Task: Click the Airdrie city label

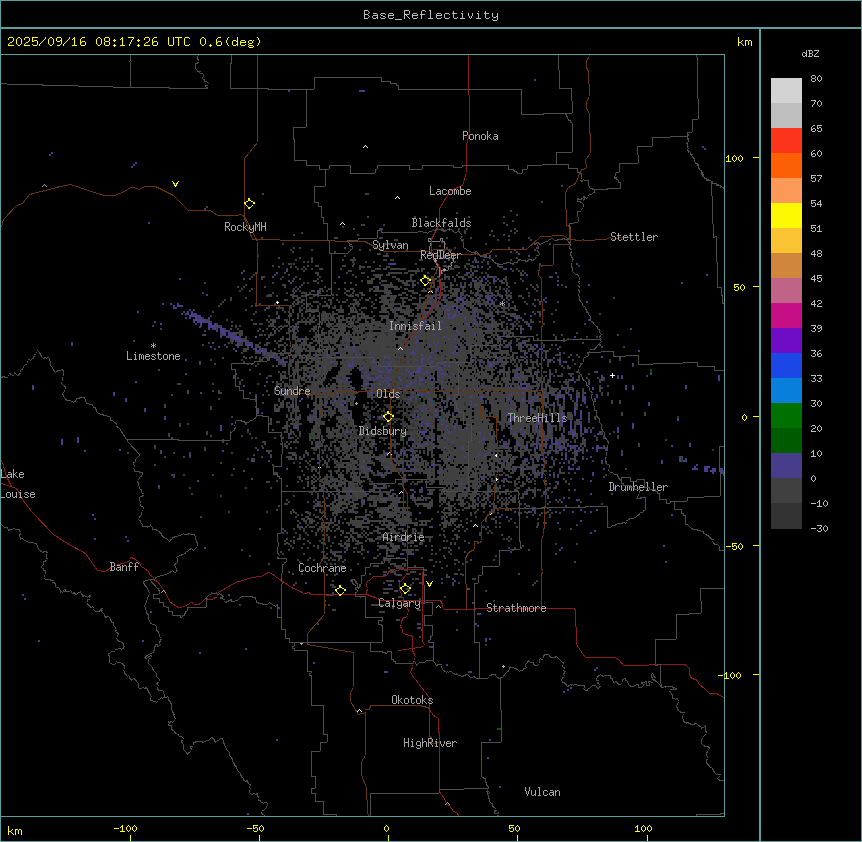Action: pos(403,537)
